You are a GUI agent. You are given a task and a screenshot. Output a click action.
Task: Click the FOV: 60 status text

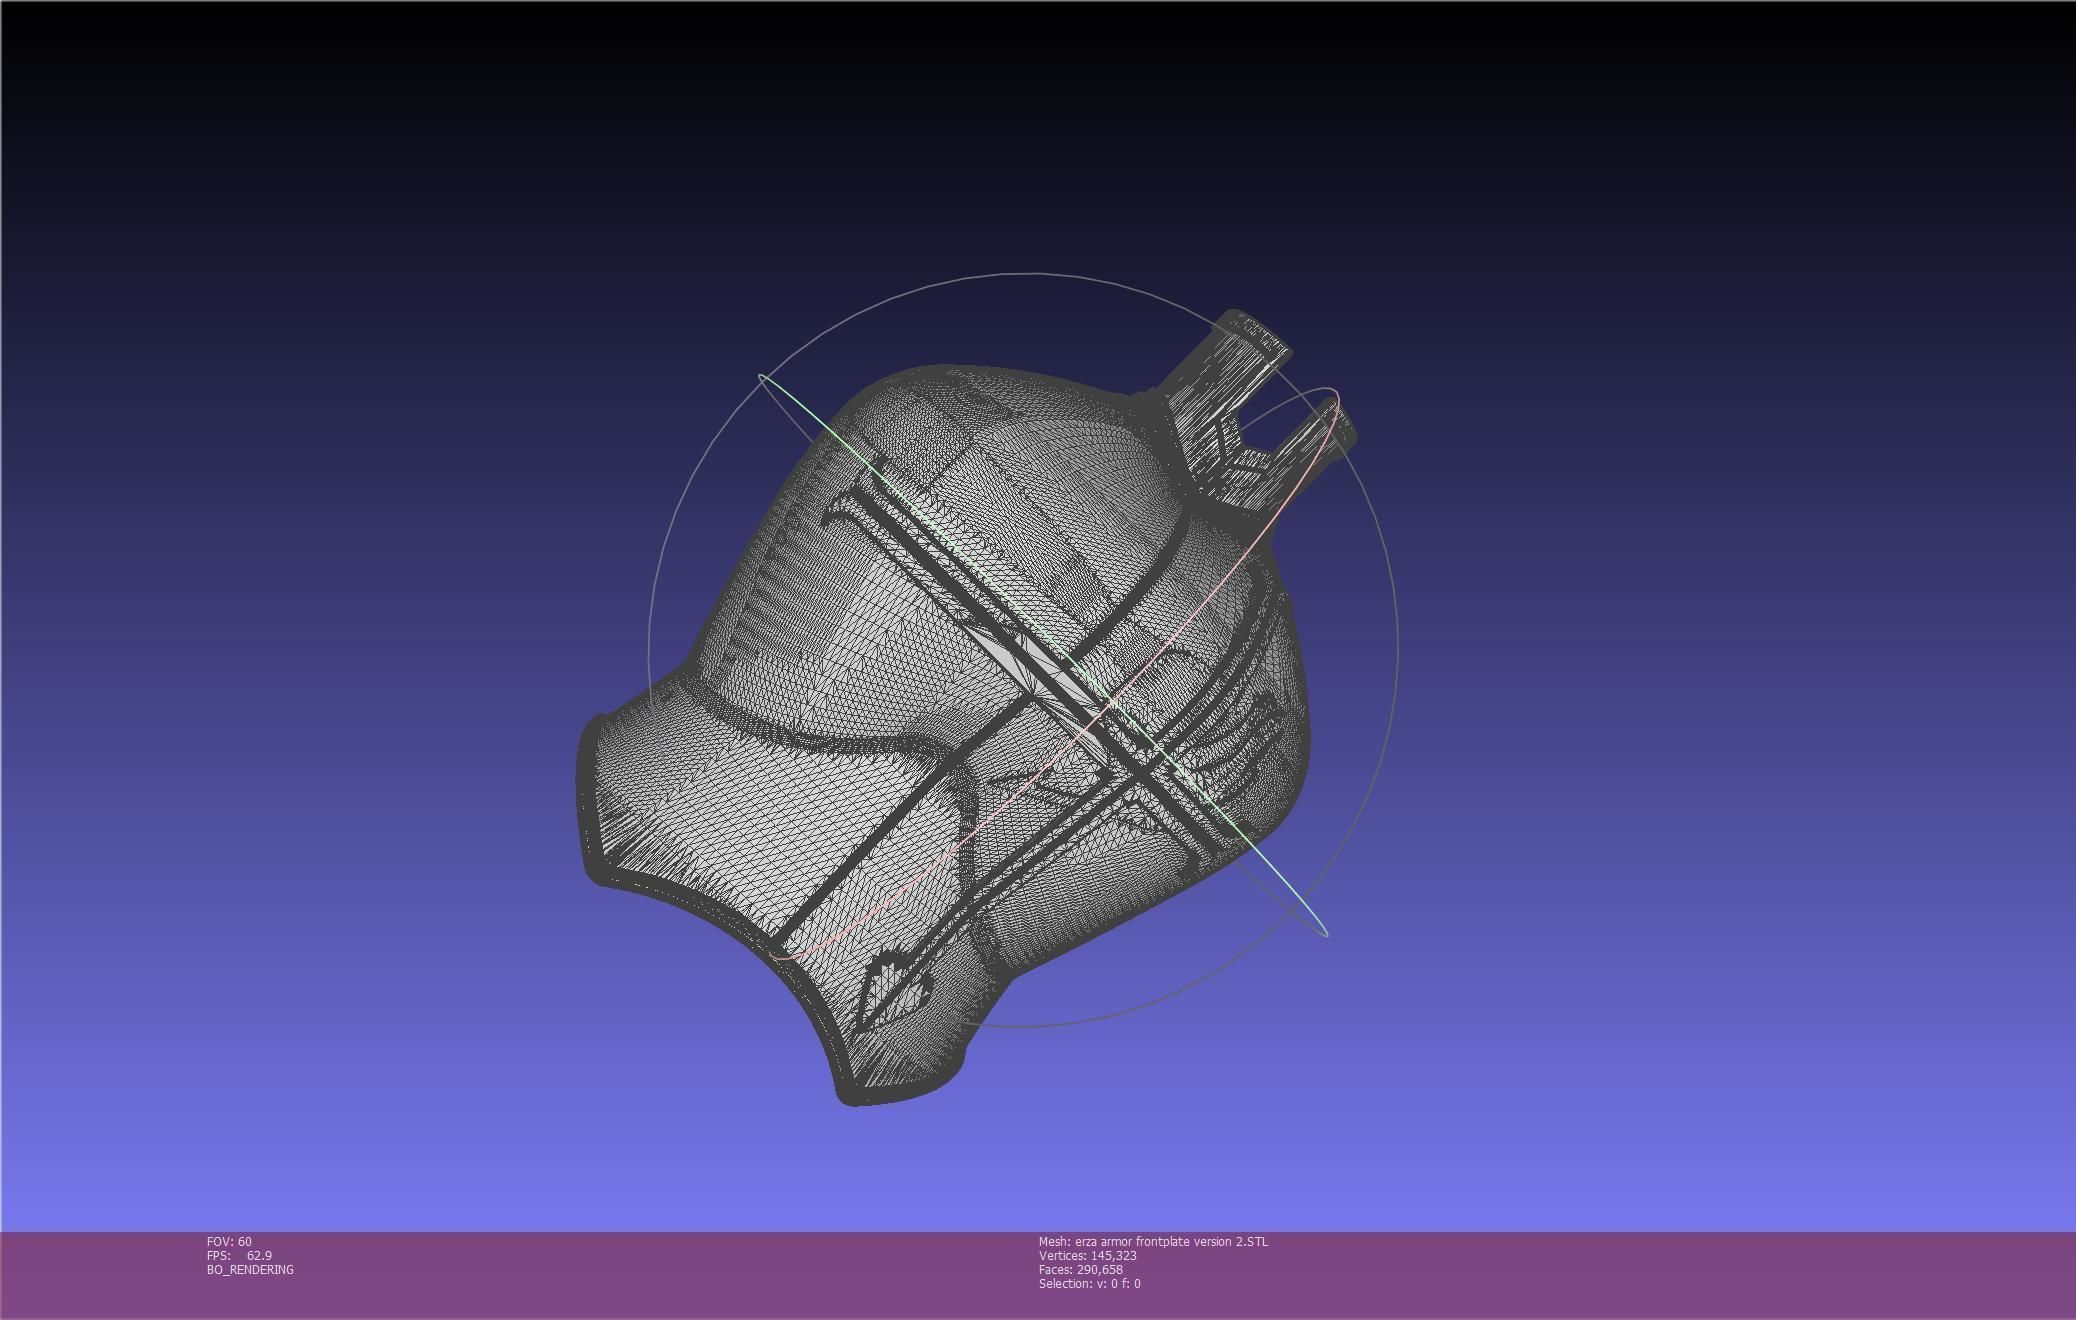[229, 1241]
